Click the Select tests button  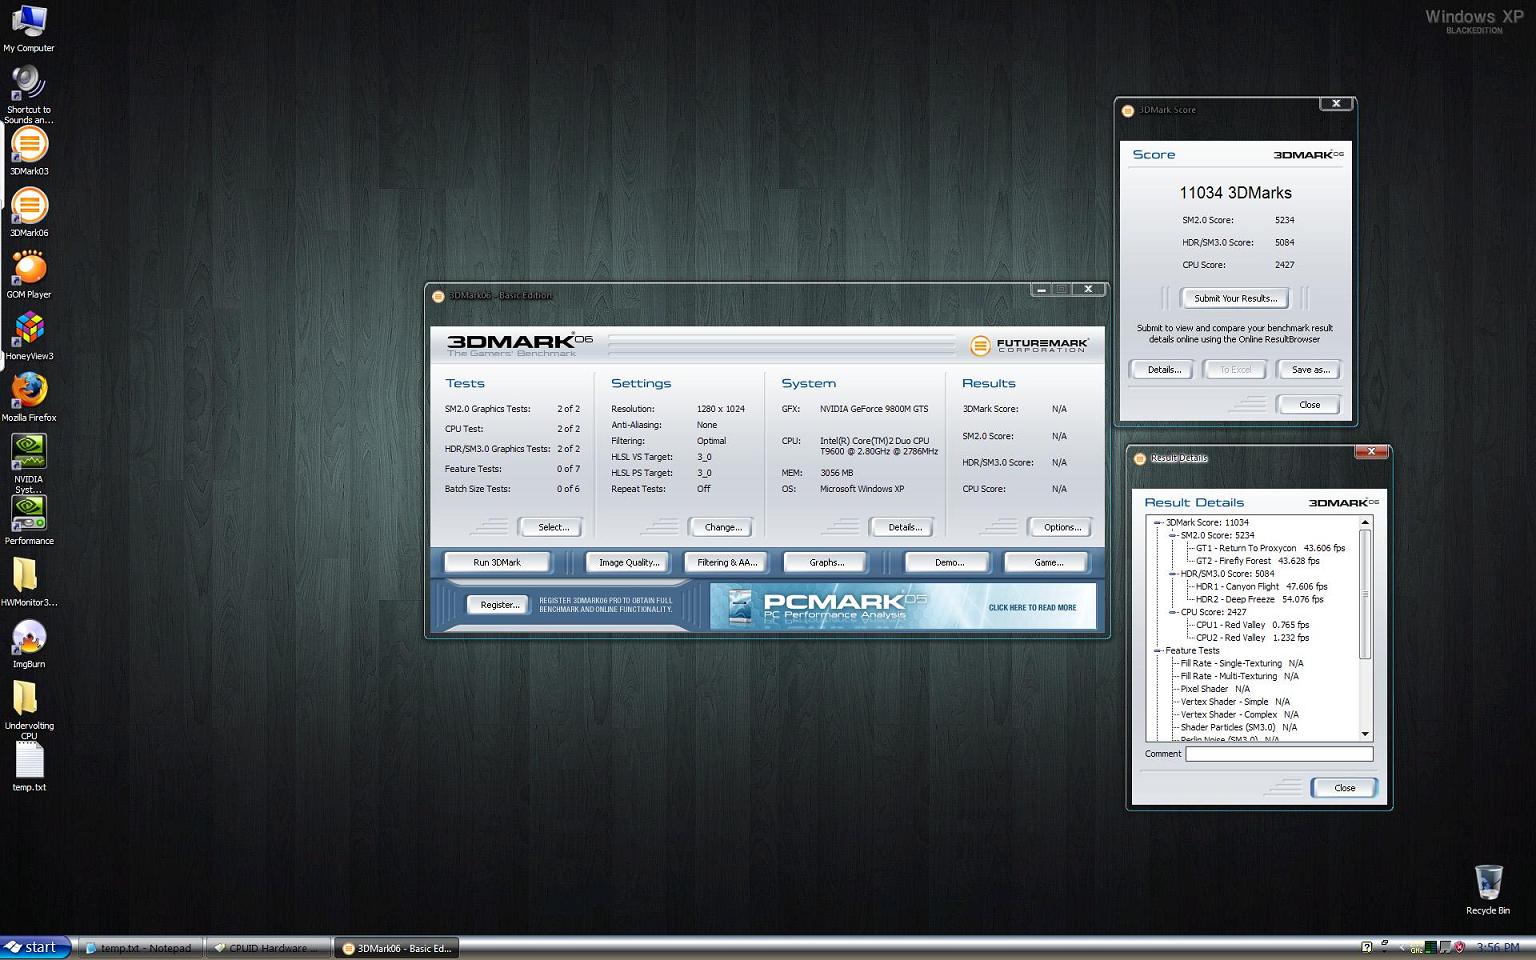tap(550, 527)
